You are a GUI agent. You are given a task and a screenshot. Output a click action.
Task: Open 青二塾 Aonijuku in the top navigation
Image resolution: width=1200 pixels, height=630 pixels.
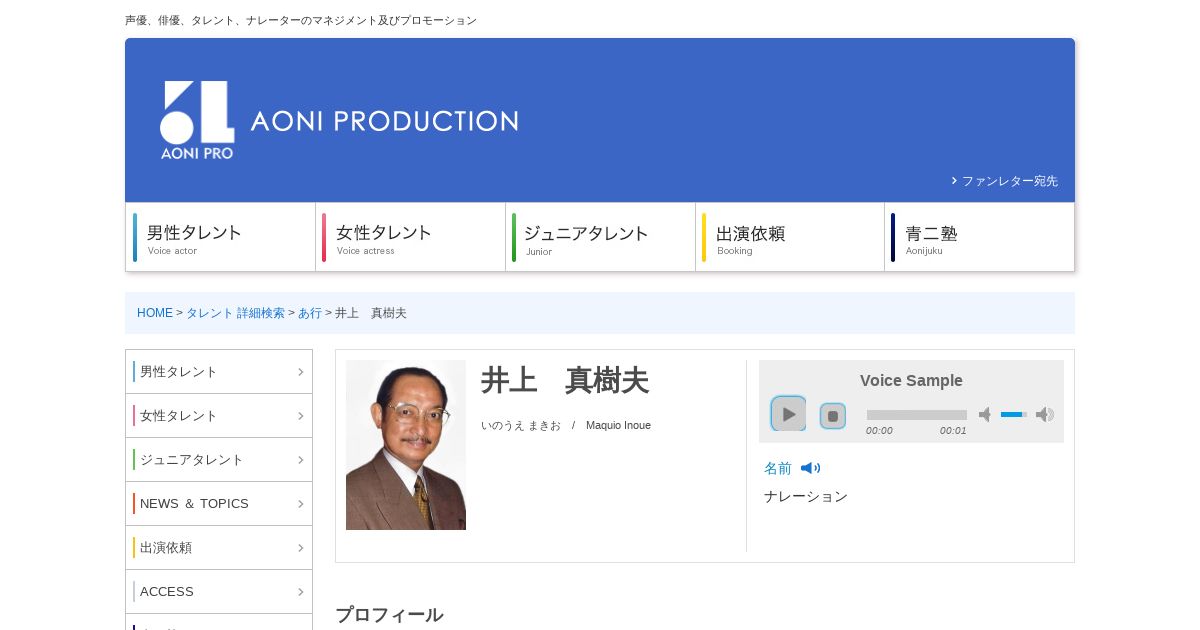click(980, 237)
